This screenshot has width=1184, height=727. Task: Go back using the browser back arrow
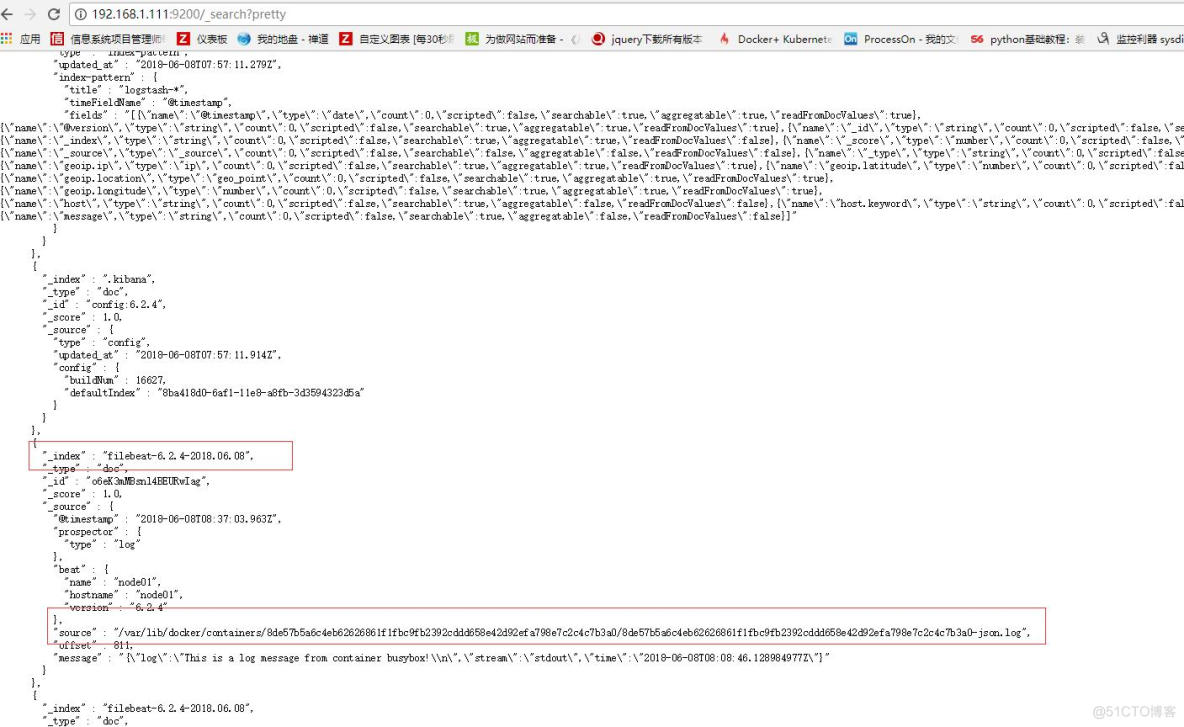[8, 14]
